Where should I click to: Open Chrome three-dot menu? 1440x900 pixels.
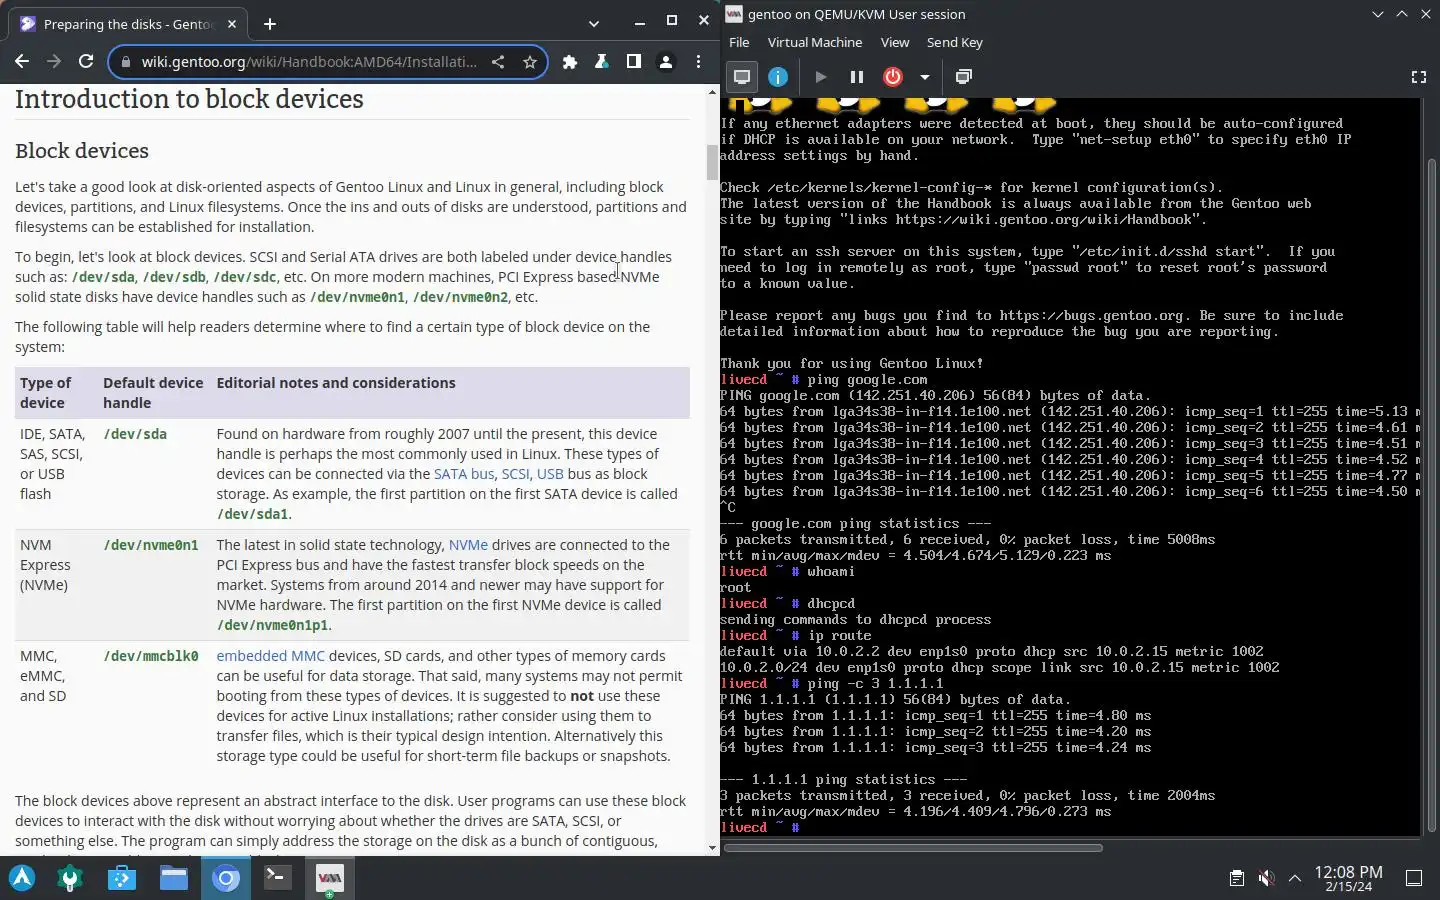point(698,62)
